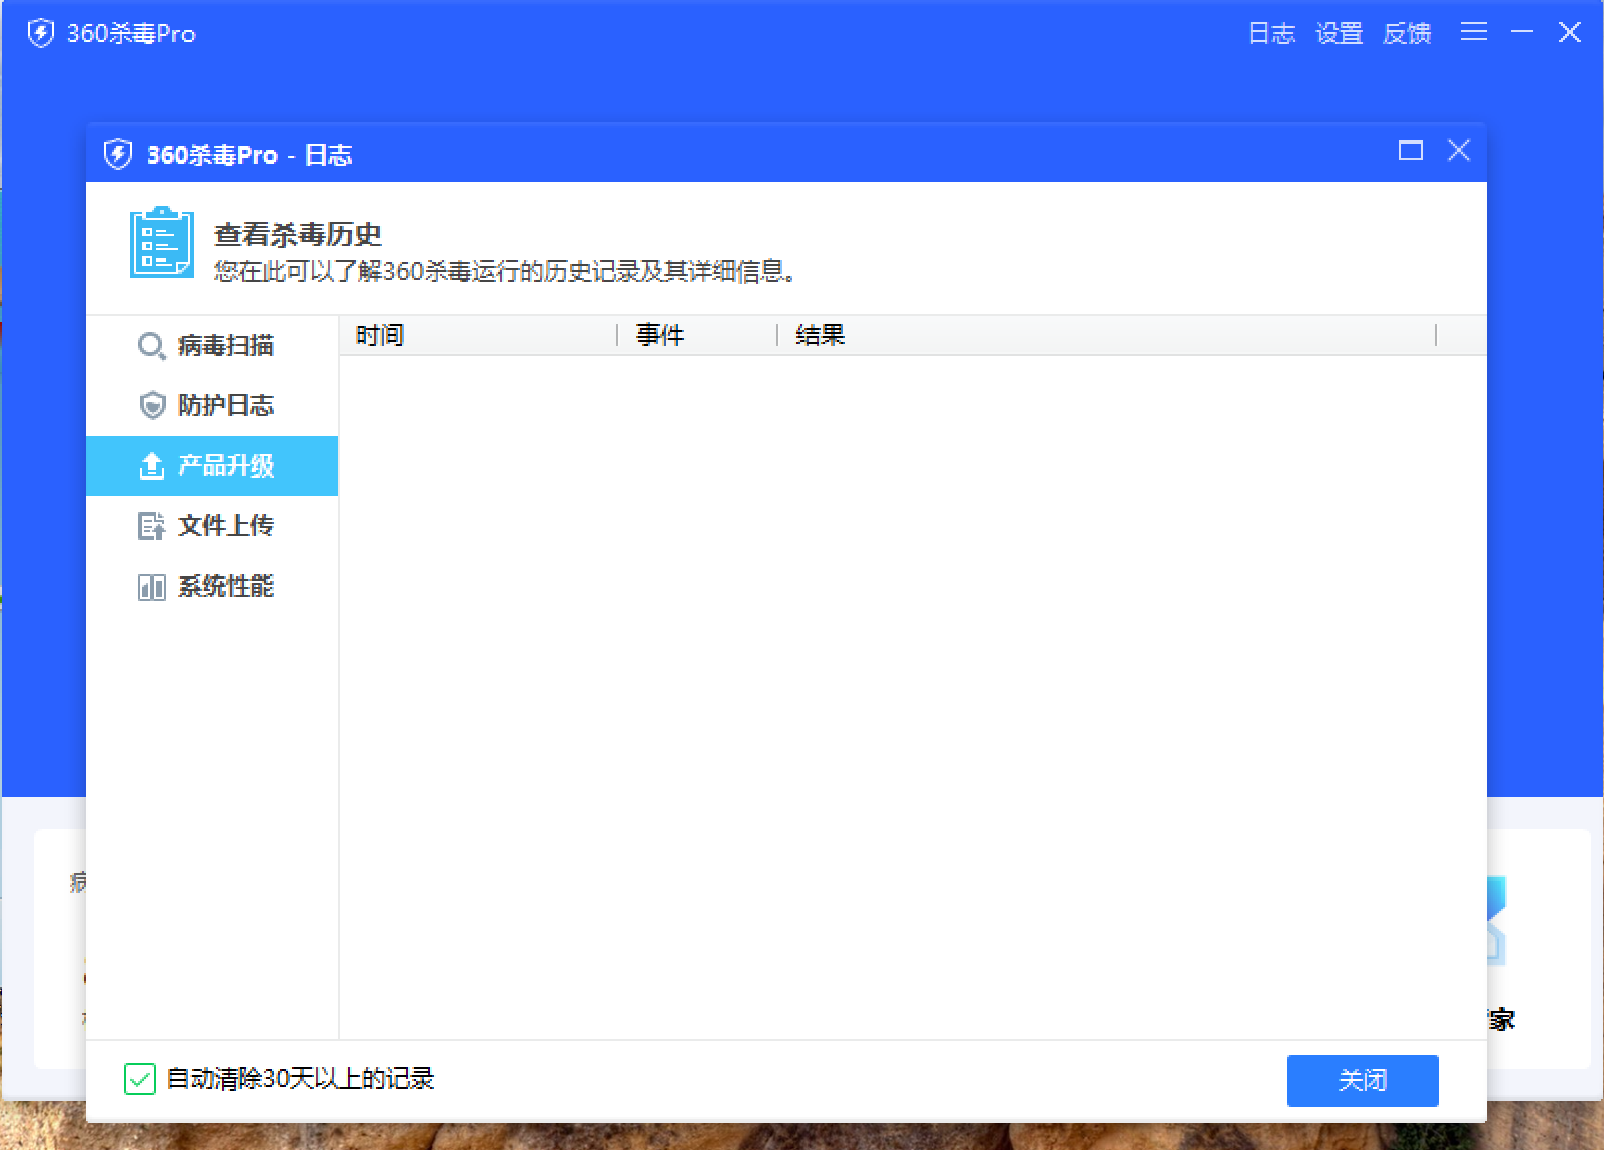Viewport: 1604px width, 1150px height.
Task: Toggle auto-clear 30-day records checkbox
Action: coord(140,1079)
